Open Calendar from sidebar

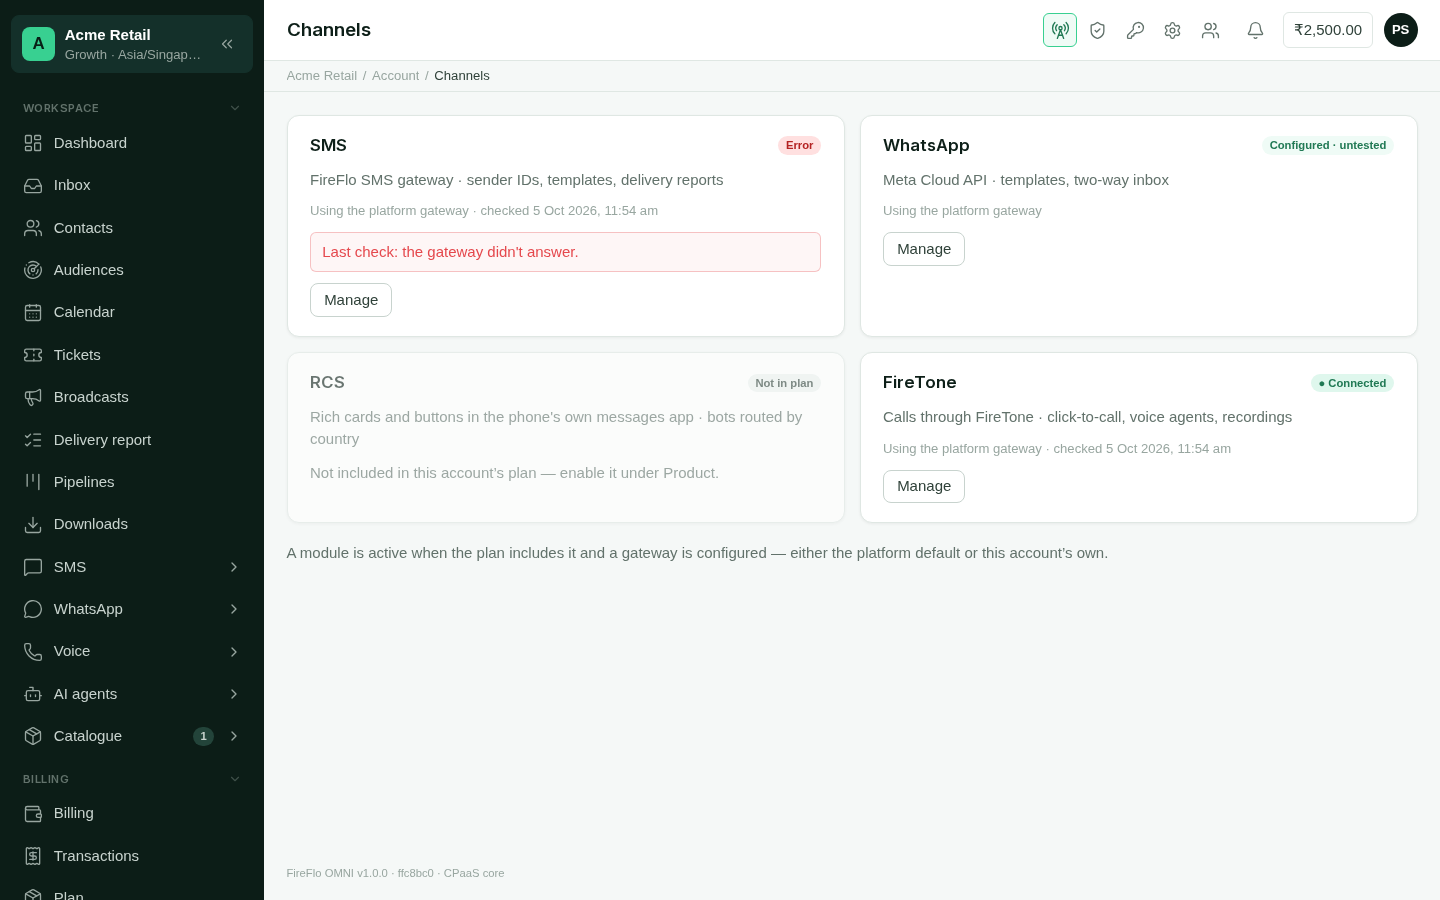(132, 312)
